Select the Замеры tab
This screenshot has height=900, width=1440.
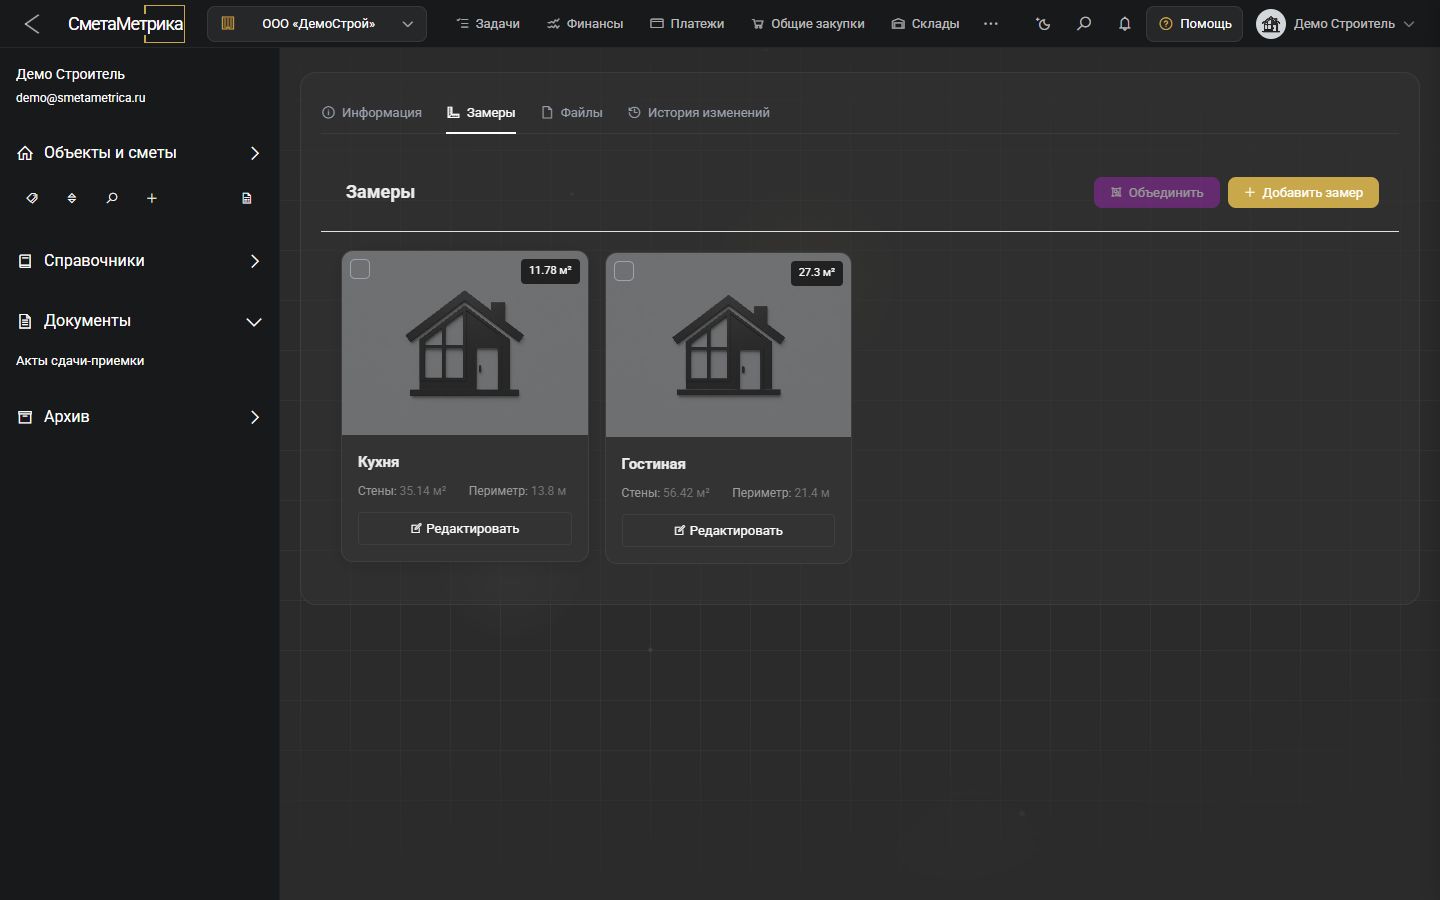click(481, 113)
